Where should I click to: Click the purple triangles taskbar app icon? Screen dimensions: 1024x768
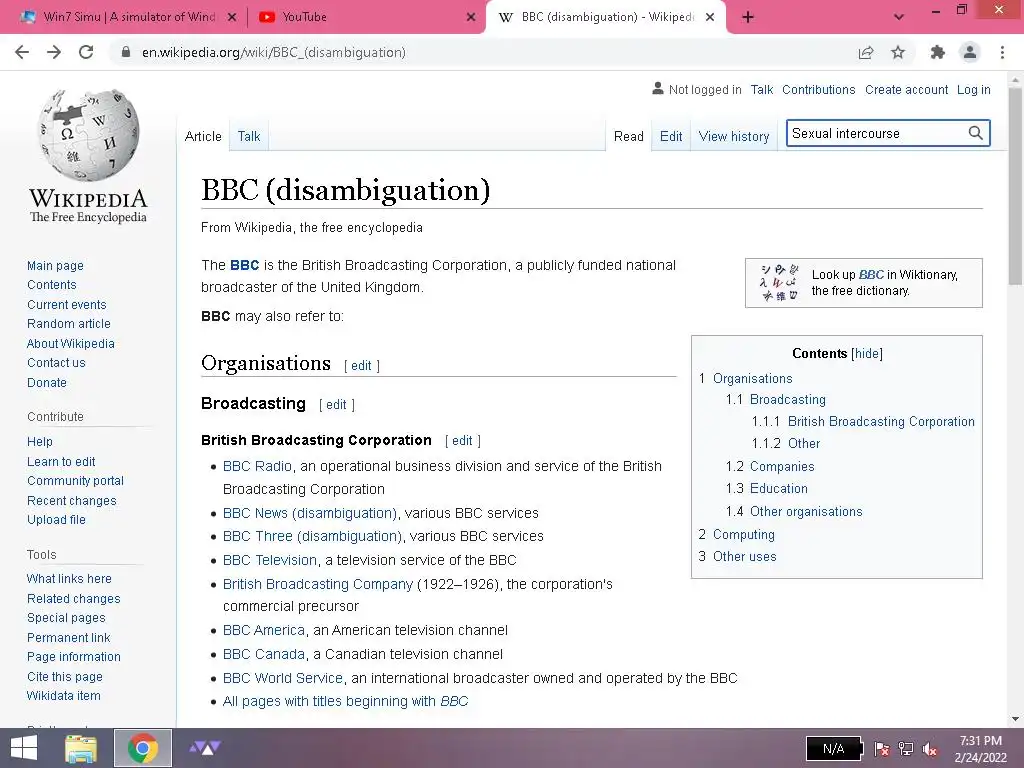click(x=205, y=748)
